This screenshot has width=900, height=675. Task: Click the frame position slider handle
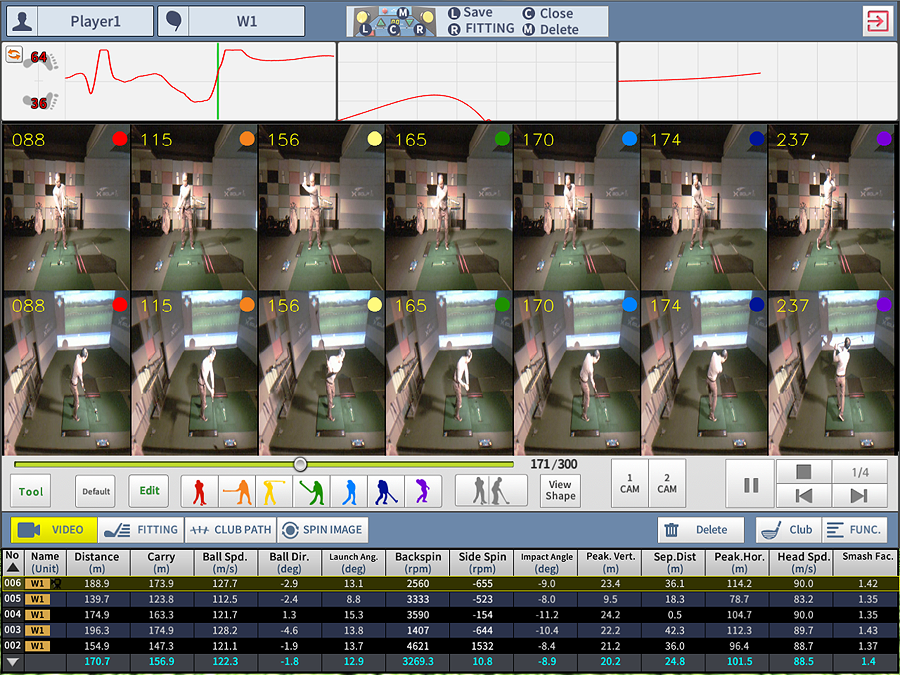pyautogui.click(x=300, y=464)
